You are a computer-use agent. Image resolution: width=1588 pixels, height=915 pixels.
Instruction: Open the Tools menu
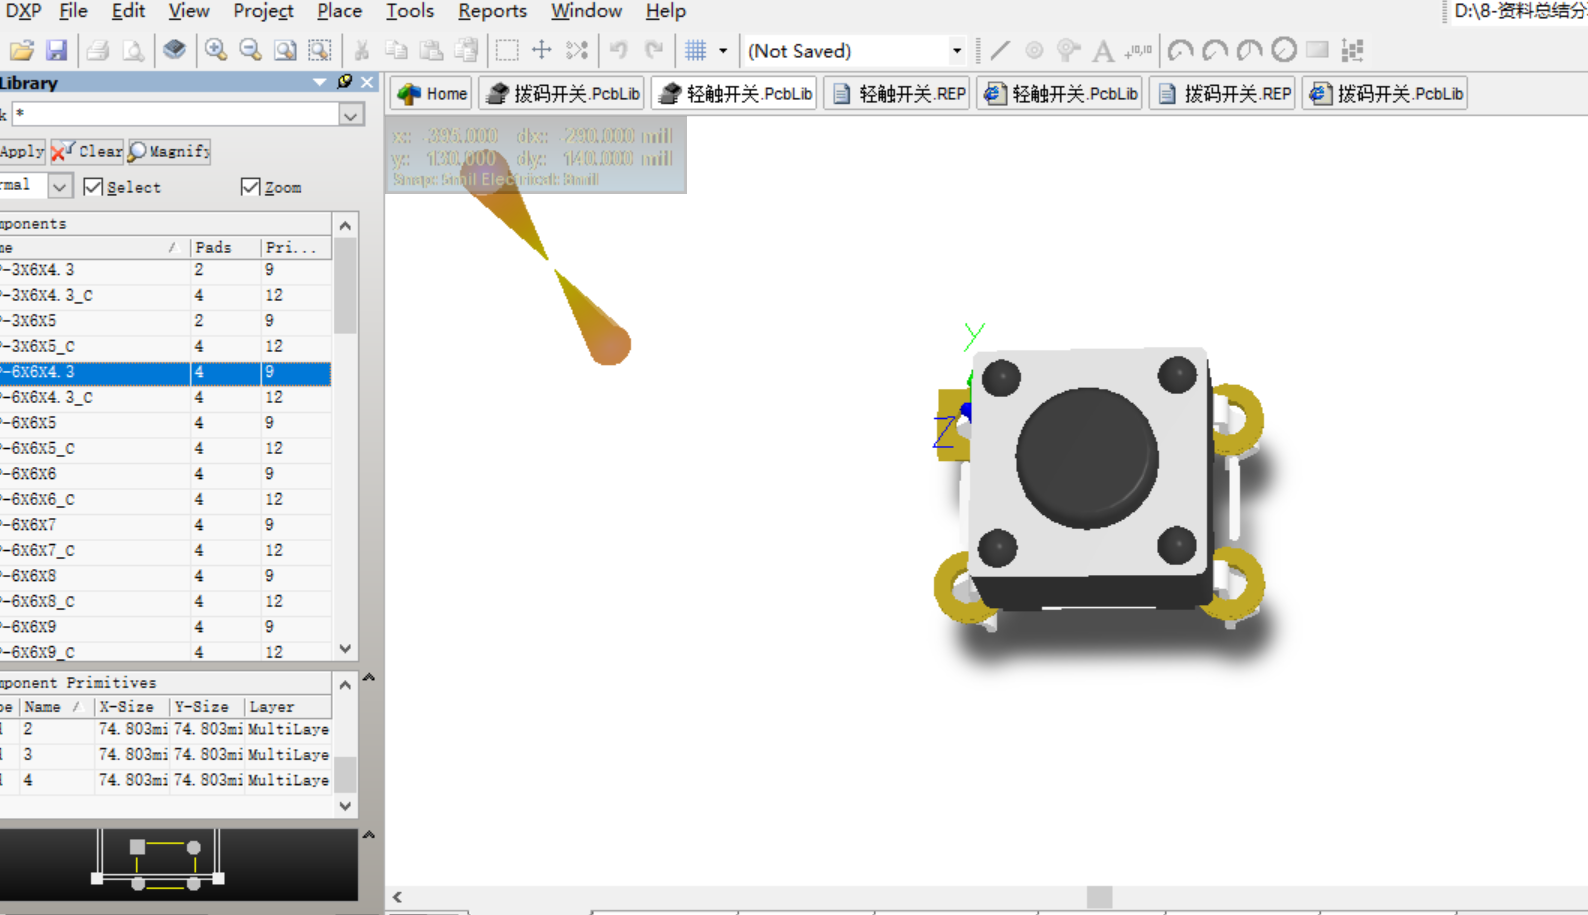(x=410, y=11)
